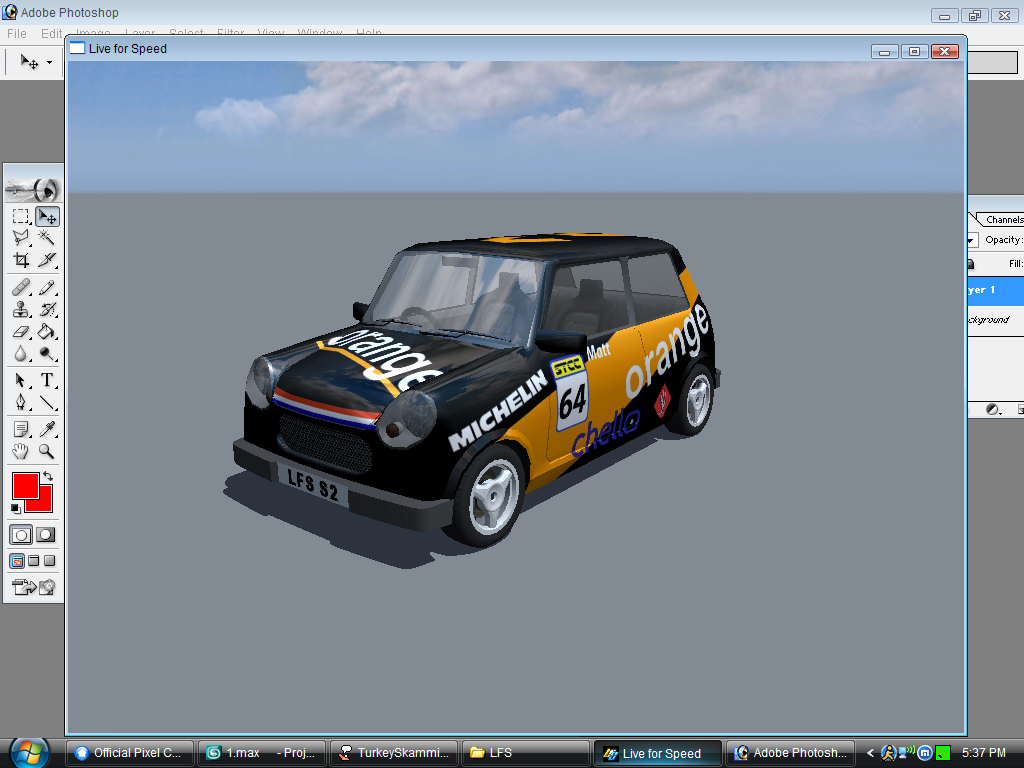This screenshot has width=1024, height=768.
Task: Select the Slice tool
Action: tap(47, 260)
